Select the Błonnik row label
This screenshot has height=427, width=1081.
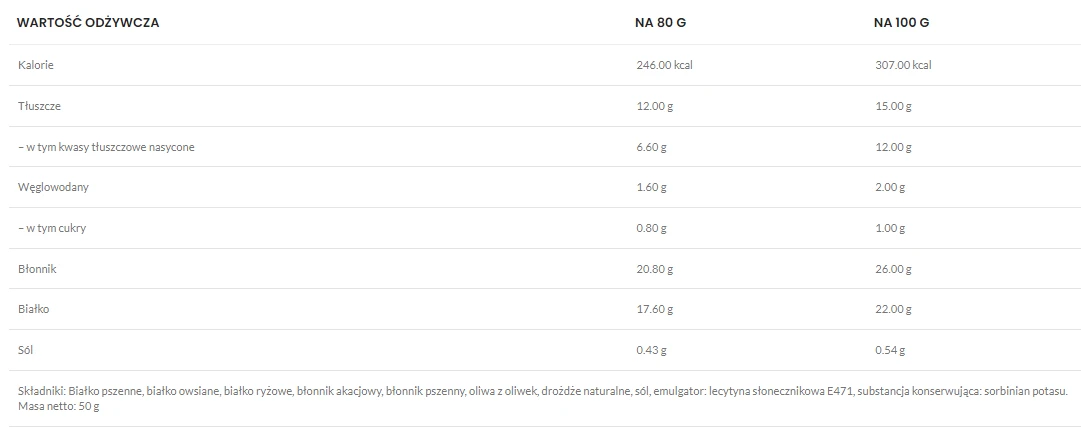[x=37, y=269]
